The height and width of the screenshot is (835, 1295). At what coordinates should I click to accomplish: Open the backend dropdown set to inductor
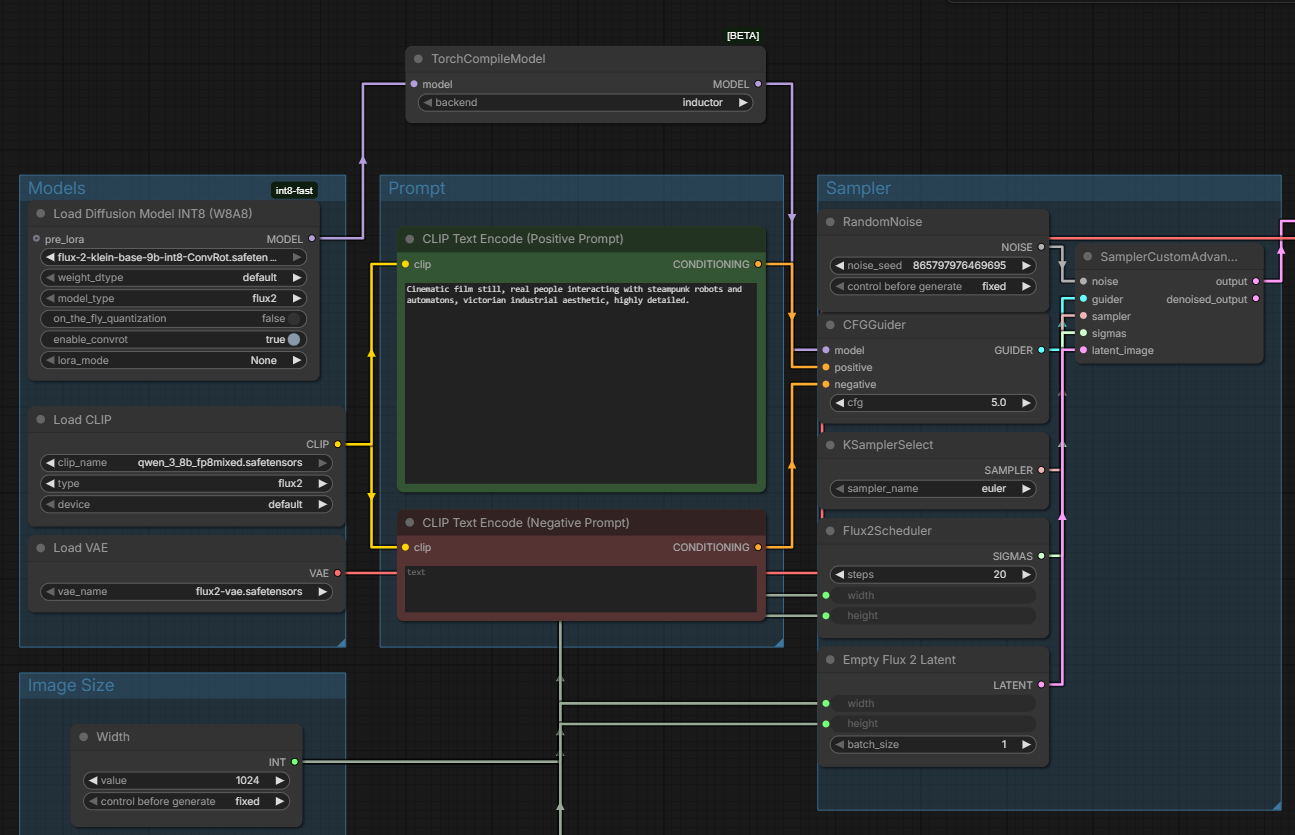coord(585,103)
